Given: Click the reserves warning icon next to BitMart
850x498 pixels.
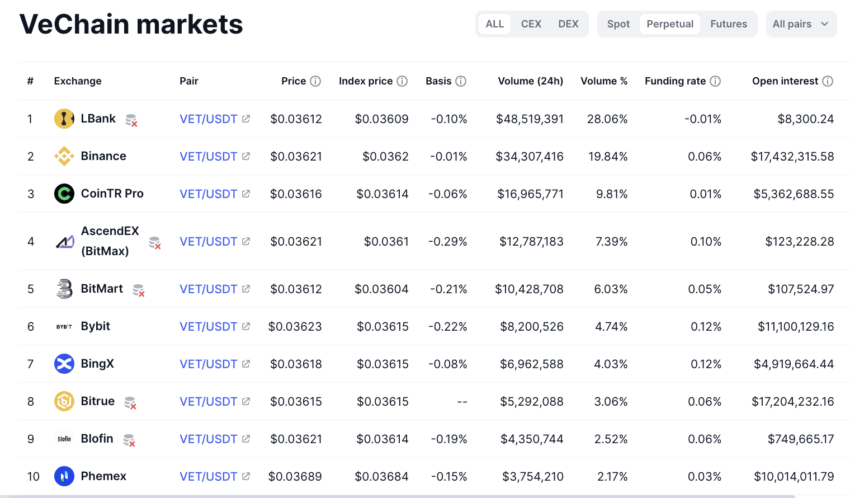Looking at the screenshot, I should (139, 290).
